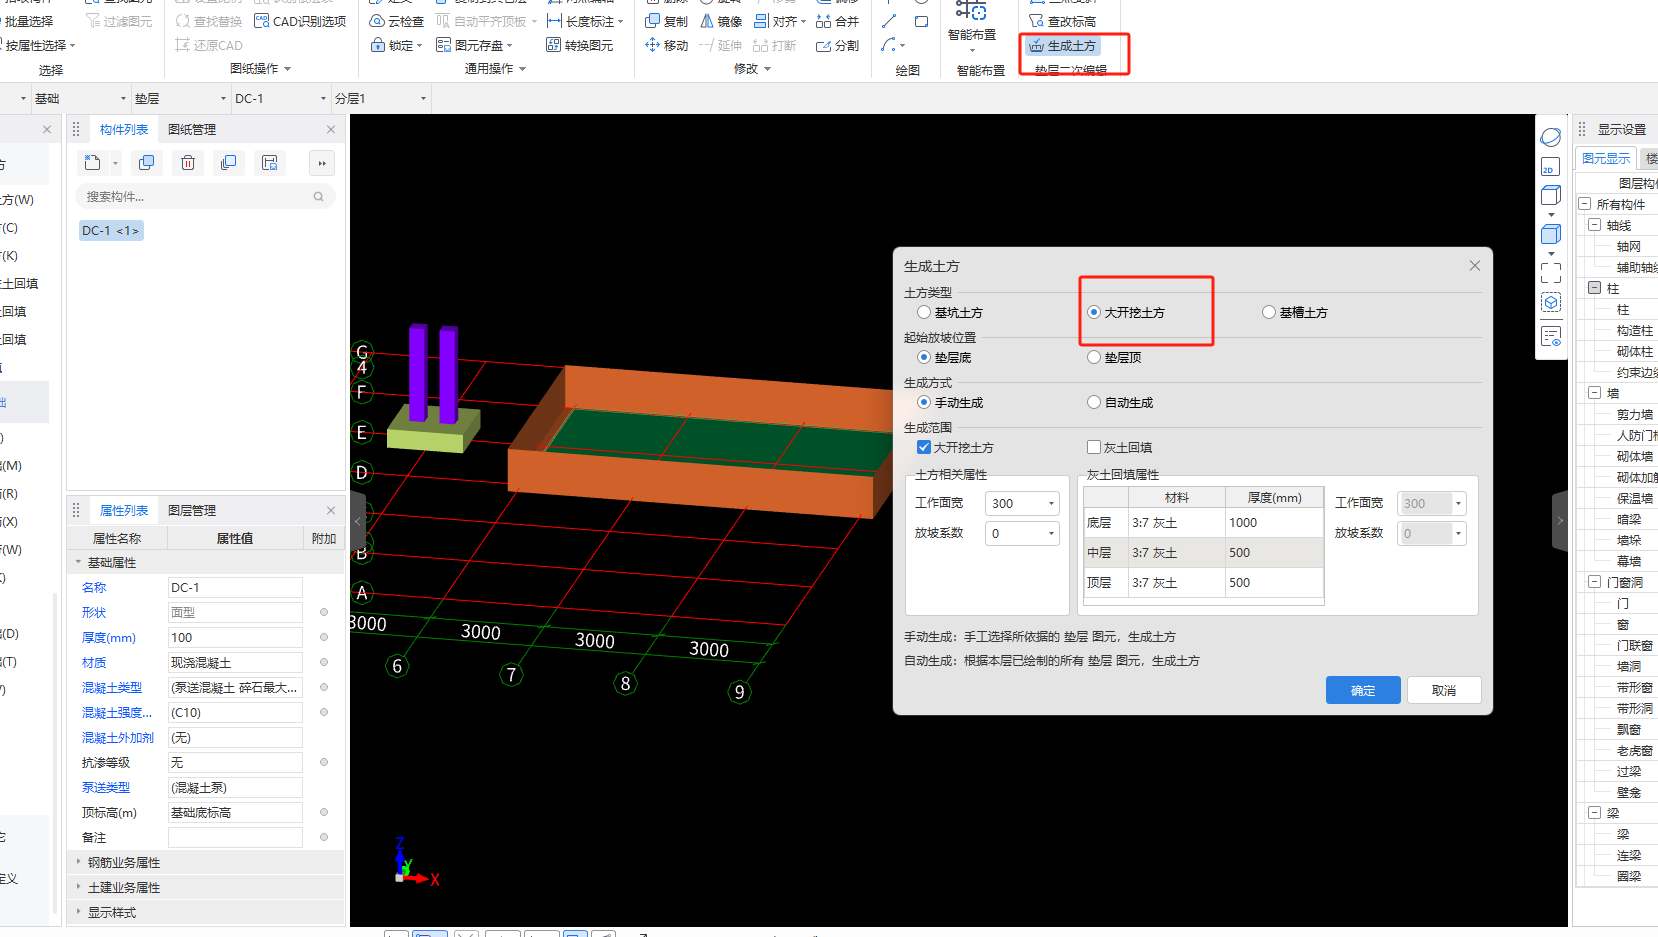Click the rectangle draw tool icon
The image size is (1658, 937).
pos(922,21)
